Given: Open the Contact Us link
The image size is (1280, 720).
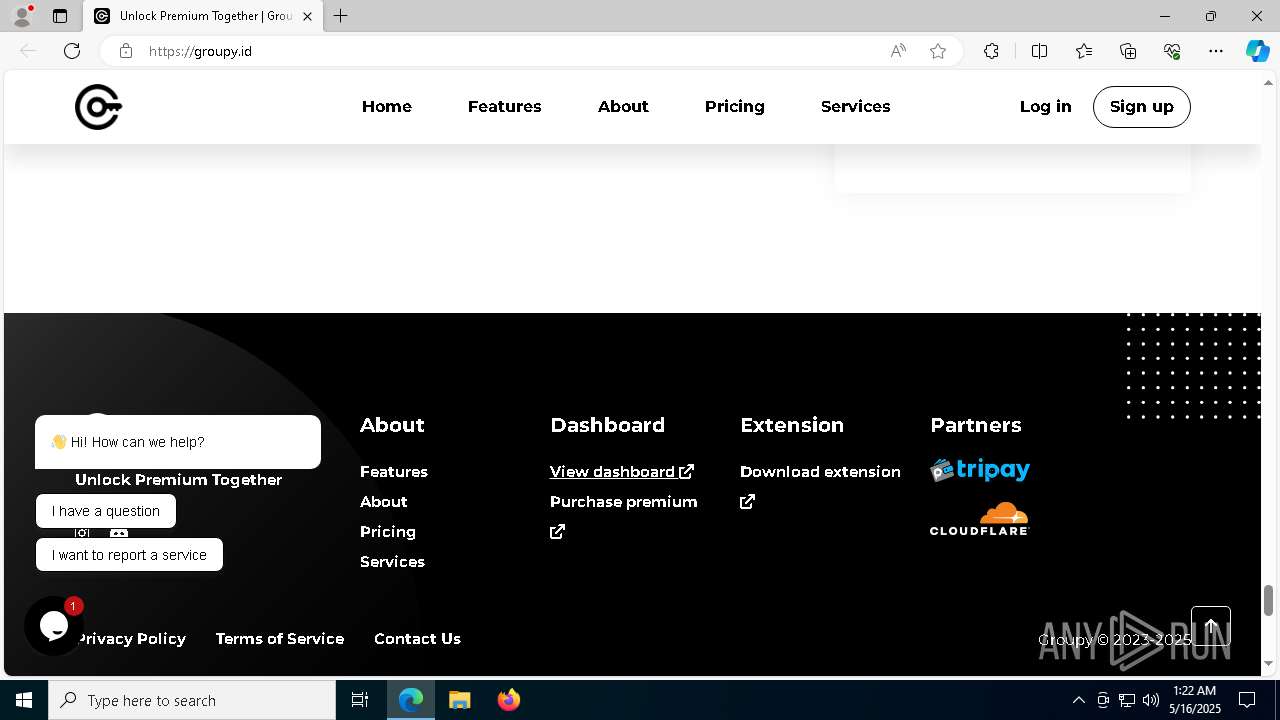Looking at the screenshot, I should [x=417, y=638].
